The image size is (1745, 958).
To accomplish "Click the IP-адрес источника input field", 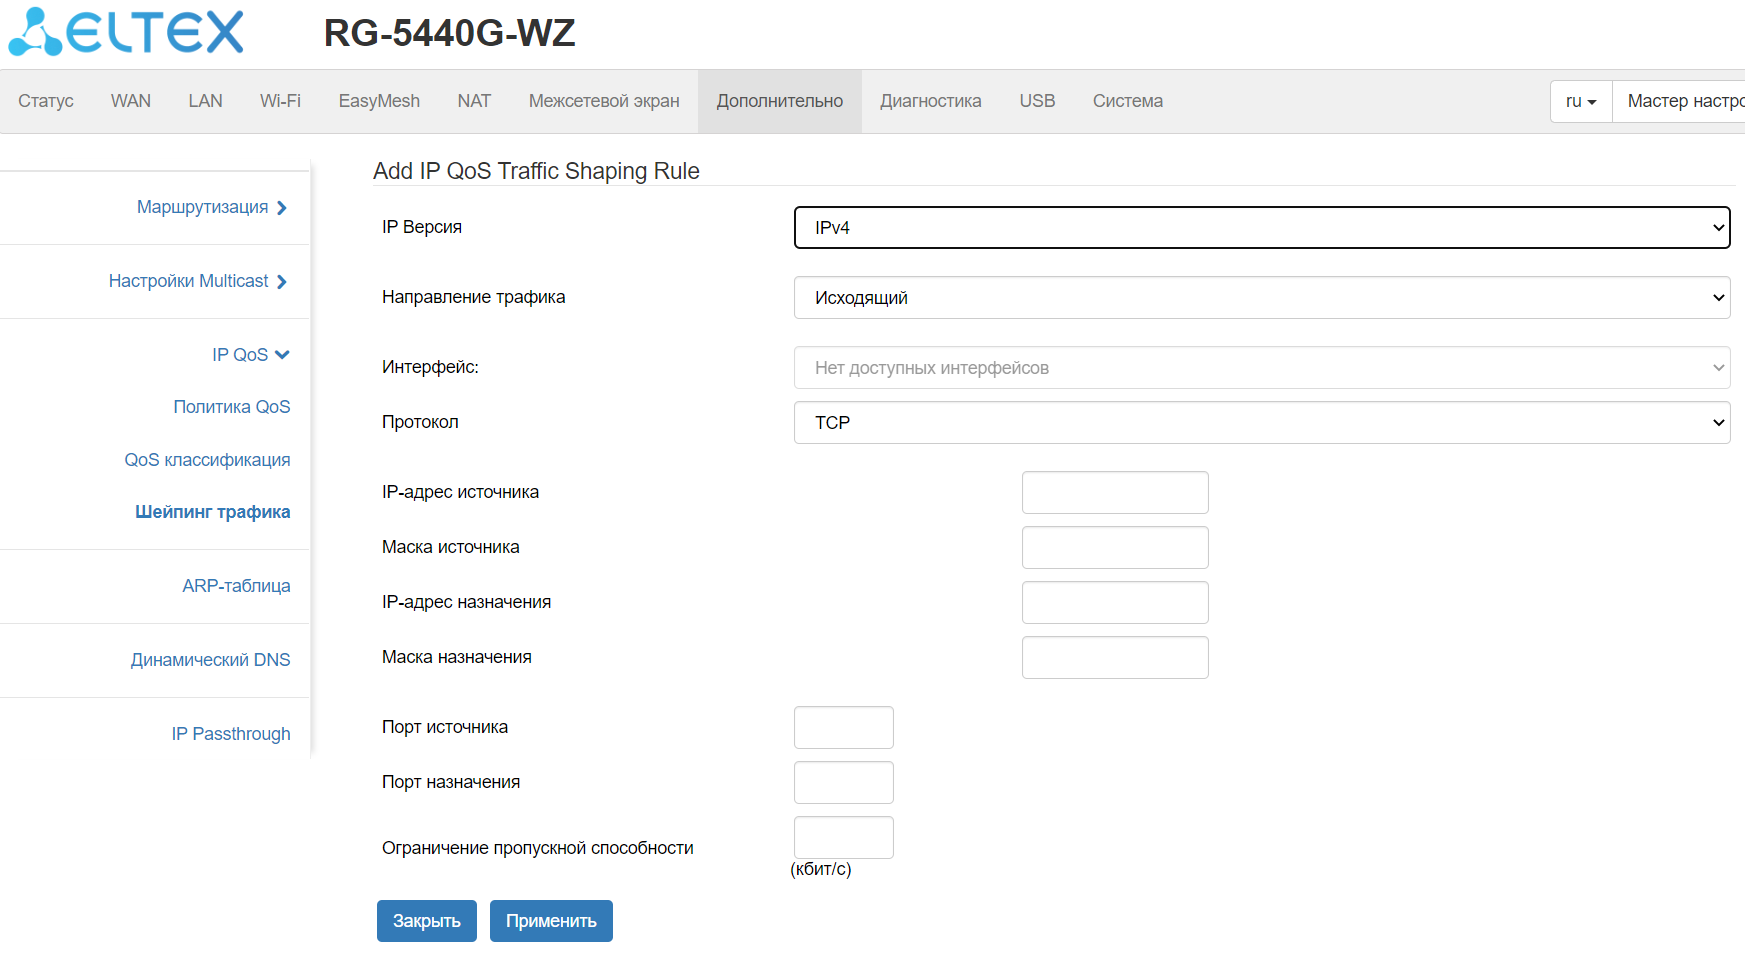I will pos(1115,493).
